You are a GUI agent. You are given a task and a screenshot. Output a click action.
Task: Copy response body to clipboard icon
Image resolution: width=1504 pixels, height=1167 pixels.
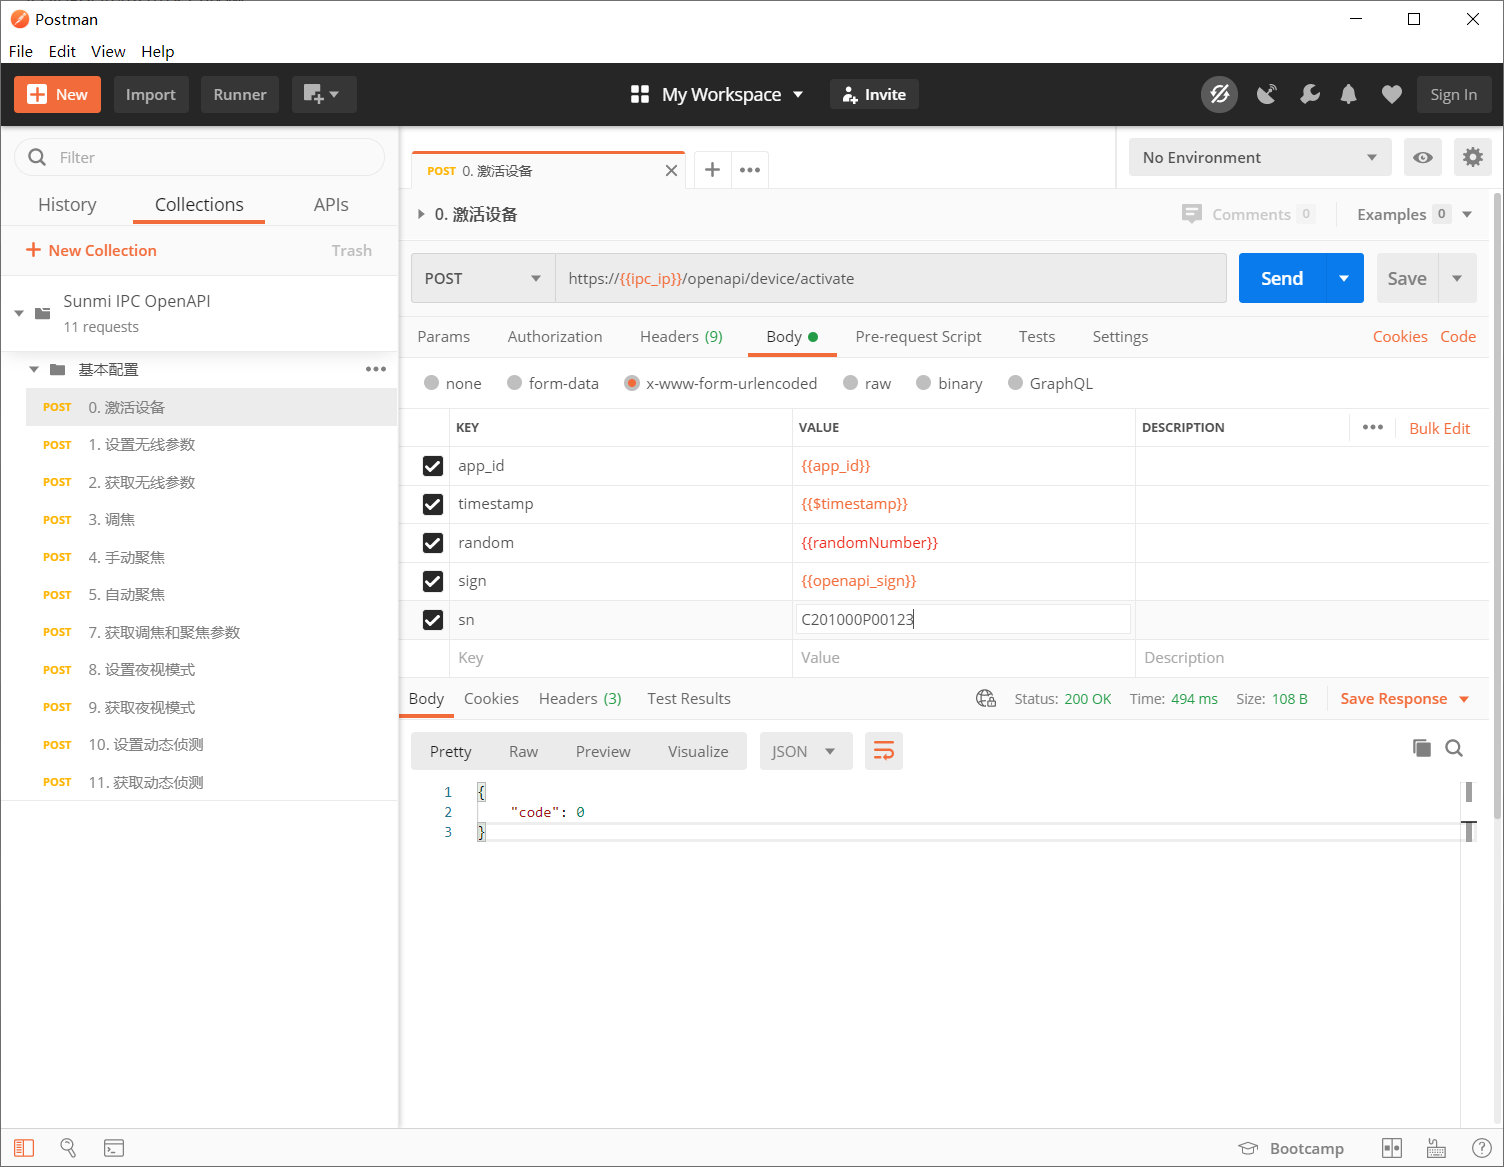[x=1421, y=748]
